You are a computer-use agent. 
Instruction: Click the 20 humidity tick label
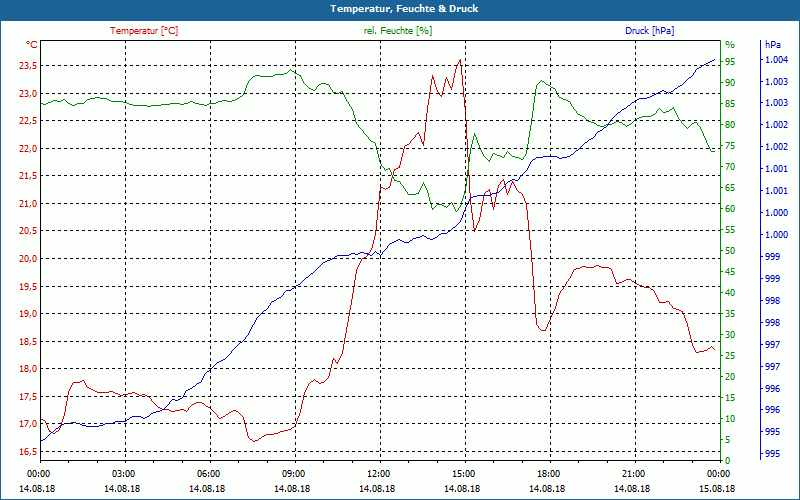(x=730, y=377)
